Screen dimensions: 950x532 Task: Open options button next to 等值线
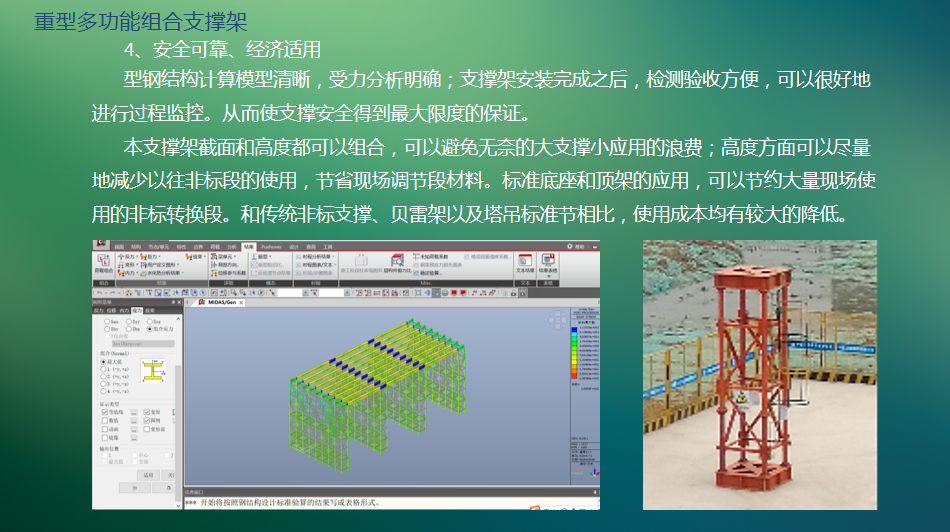tap(134, 412)
